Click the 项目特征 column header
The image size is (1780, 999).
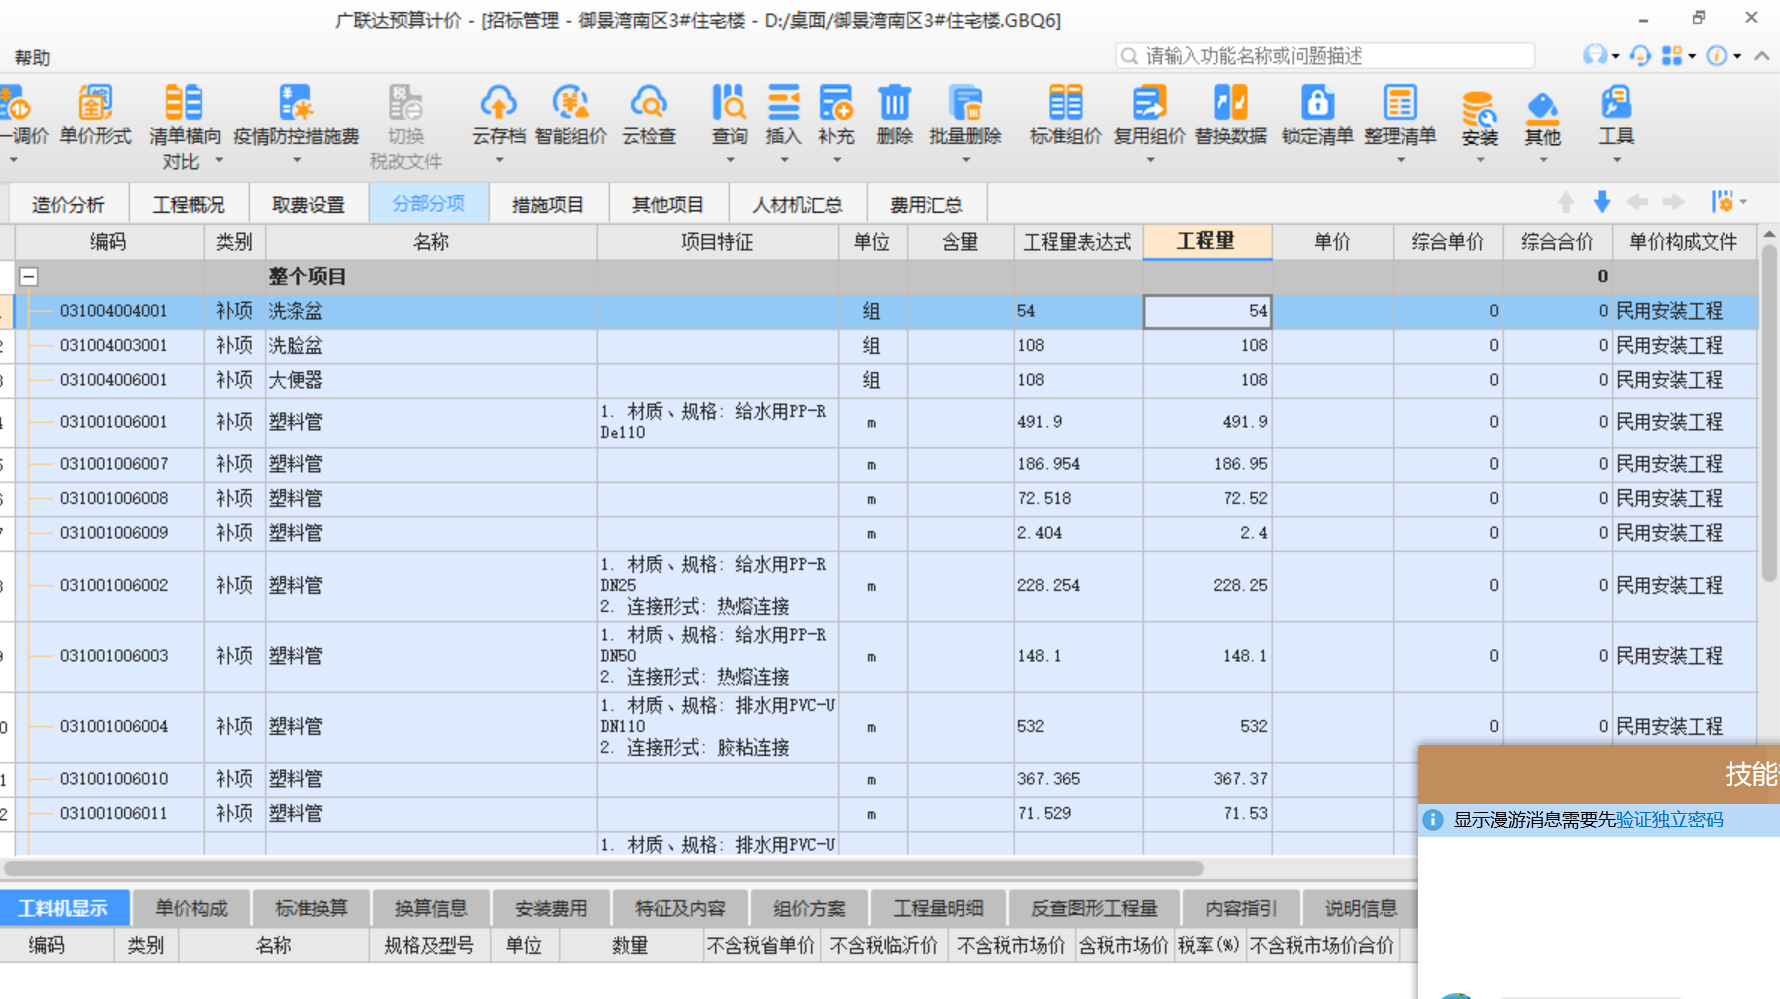coord(717,242)
